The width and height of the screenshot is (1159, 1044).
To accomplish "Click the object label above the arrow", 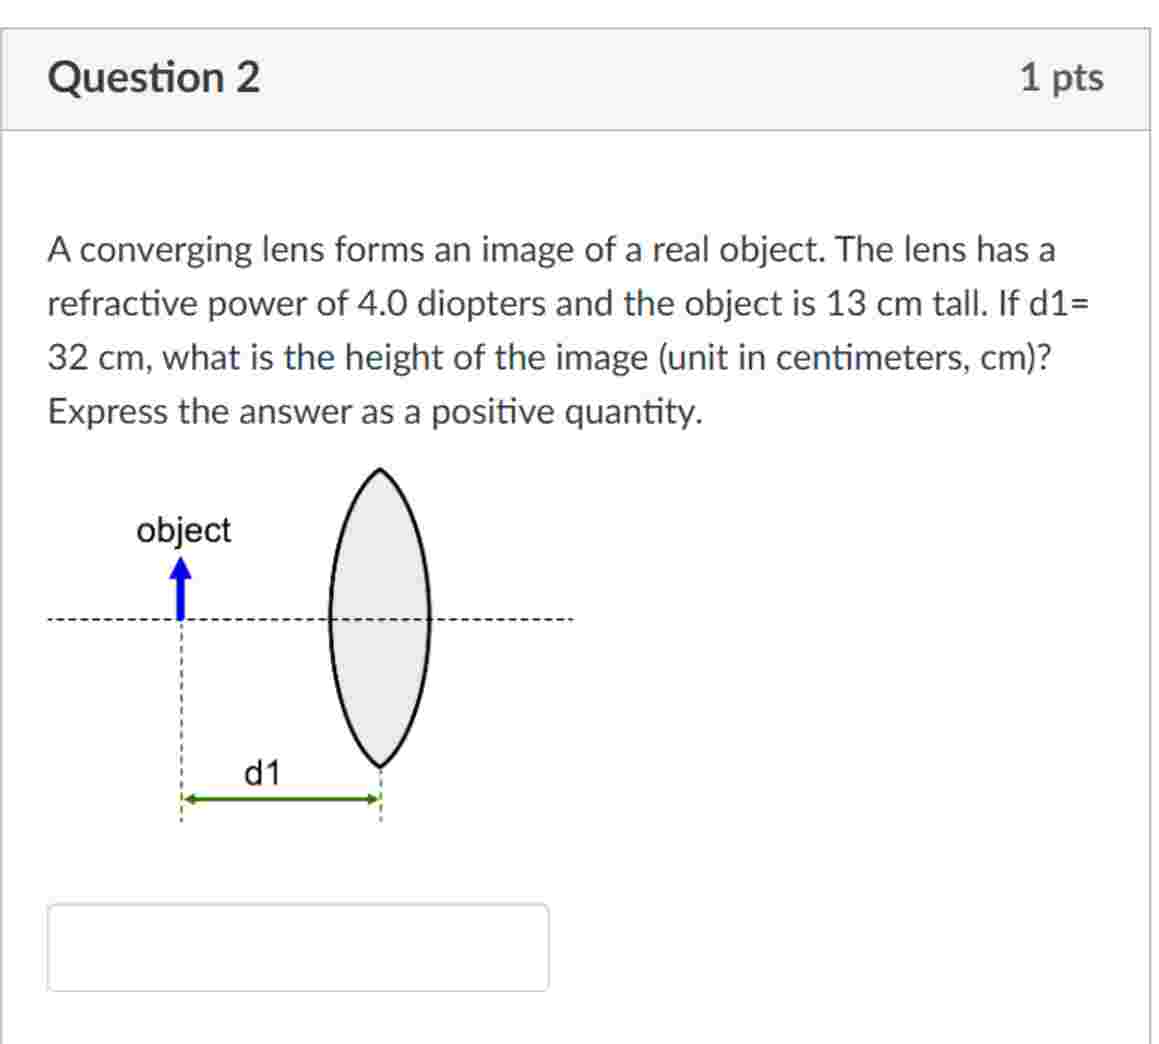I will 184,530.
